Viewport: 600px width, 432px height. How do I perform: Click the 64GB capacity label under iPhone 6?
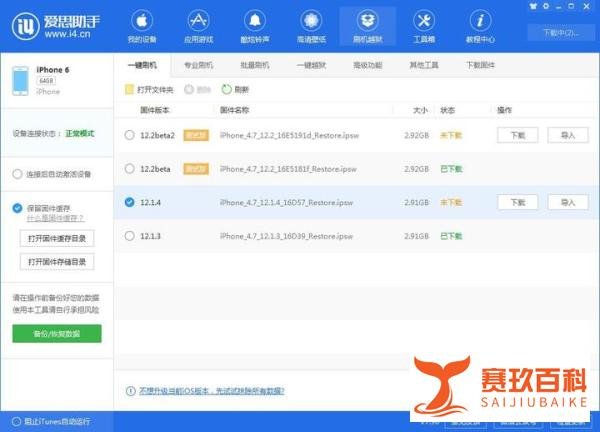click(x=46, y=81)
